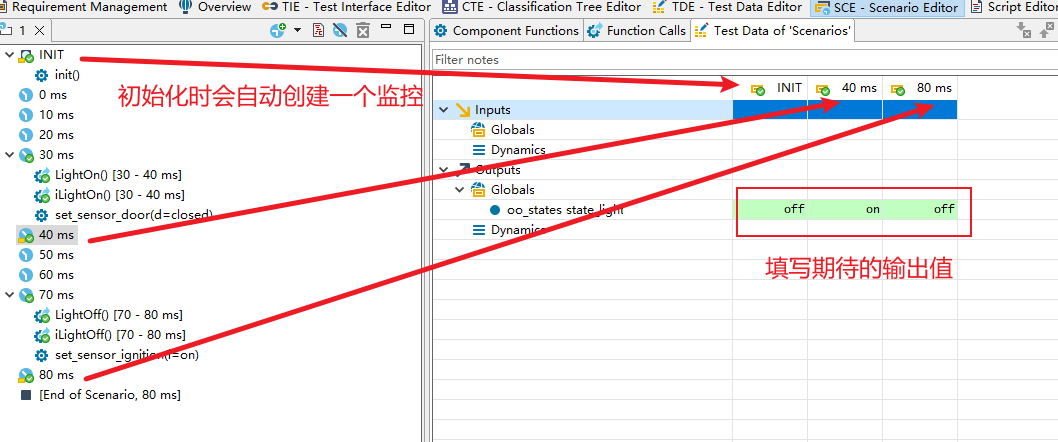Viewport: 1058px width, 442px height.
Task: Click the gear icon of LightOn() item
Action: 42,175
